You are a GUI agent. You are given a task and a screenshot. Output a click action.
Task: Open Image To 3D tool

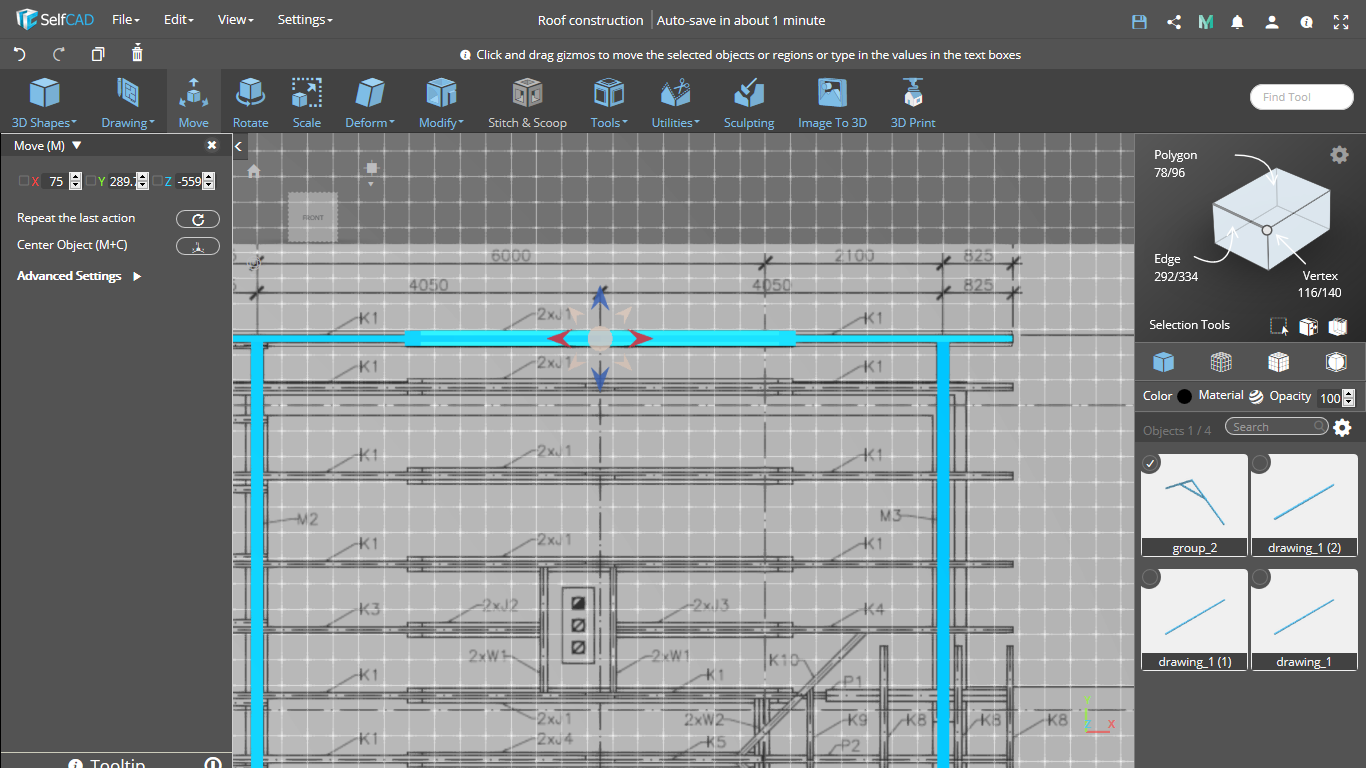click(x=832, y=103)
